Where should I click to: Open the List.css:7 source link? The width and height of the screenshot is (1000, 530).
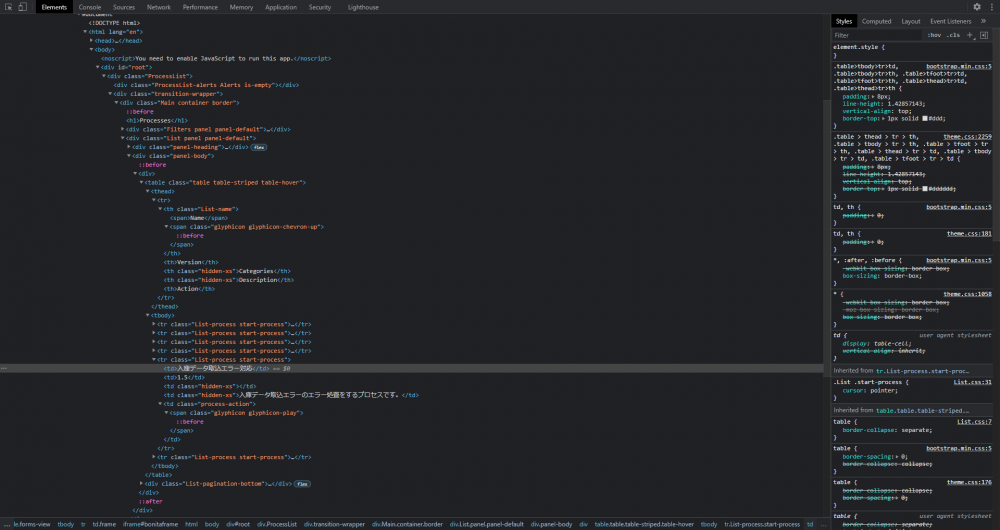[x=974, y=422]
